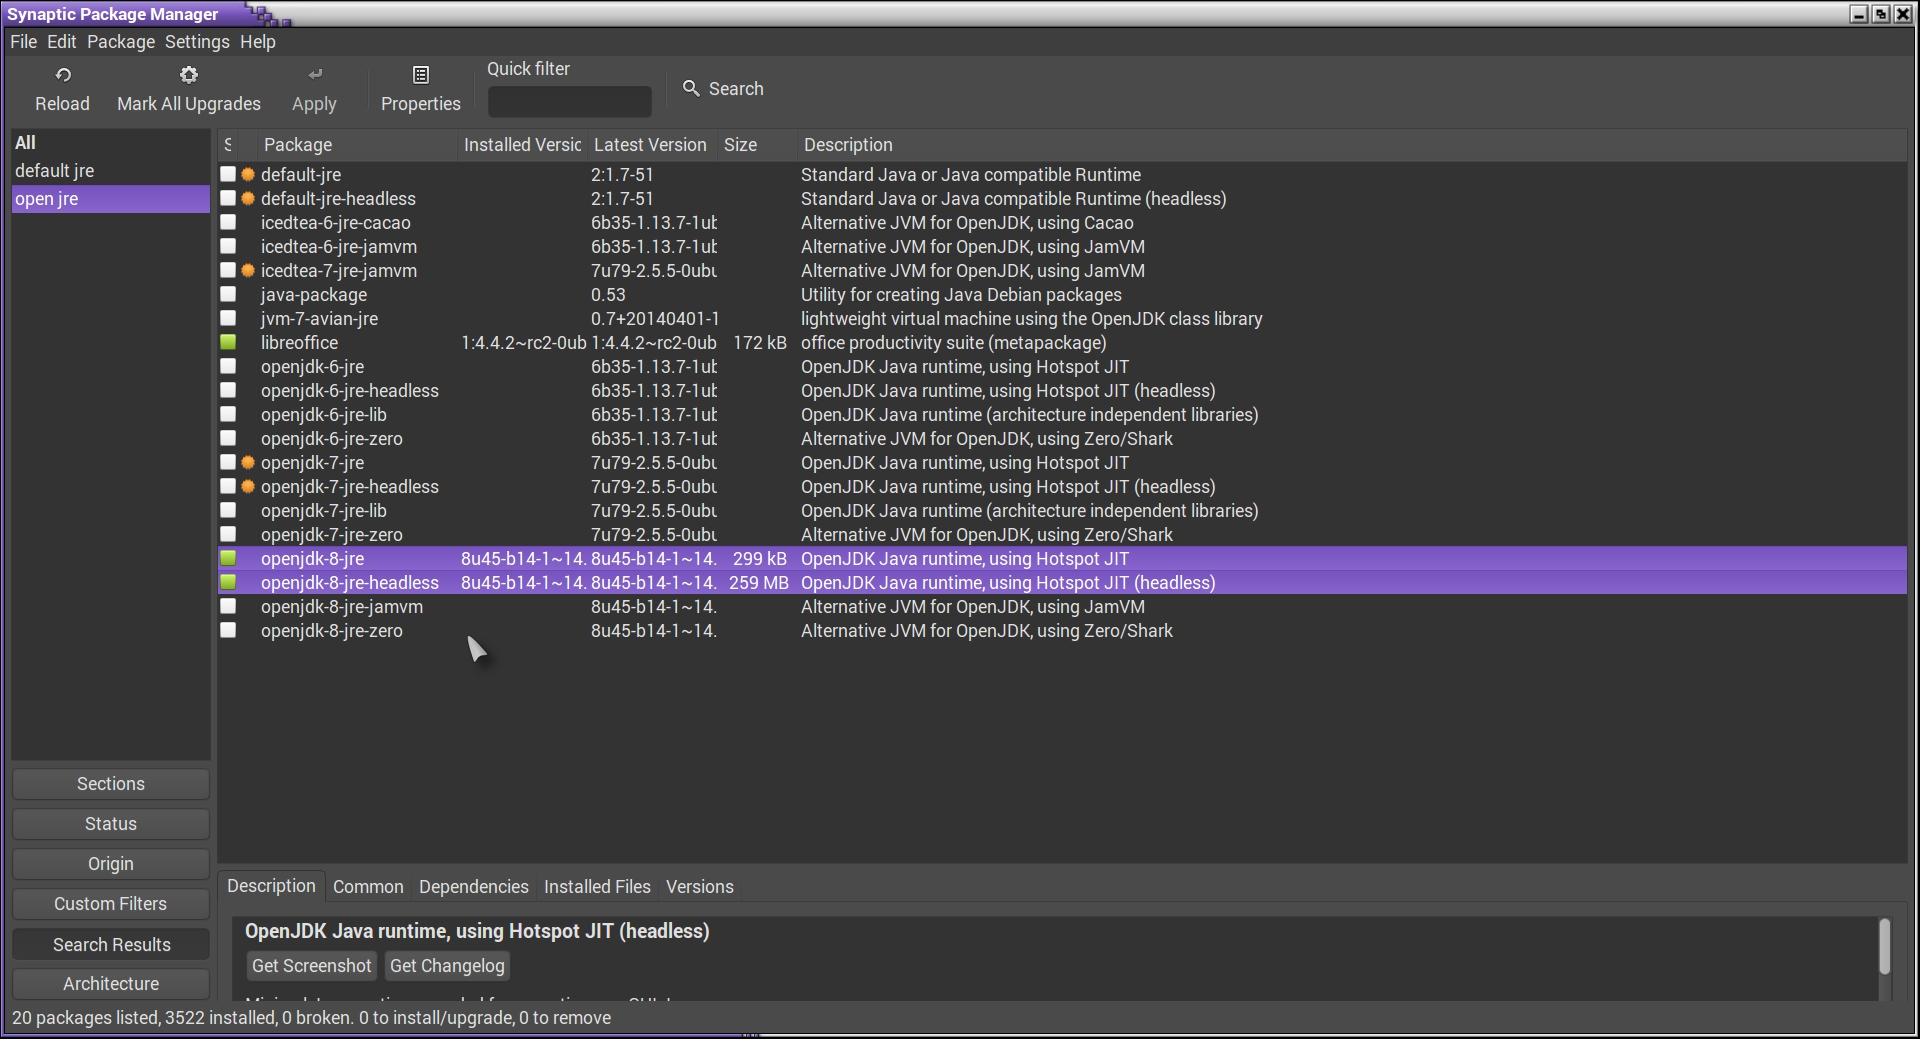Toggle the green status box for libreoffice
Viewport: 1920px width, 1039px height.
(x=228, y=343)
